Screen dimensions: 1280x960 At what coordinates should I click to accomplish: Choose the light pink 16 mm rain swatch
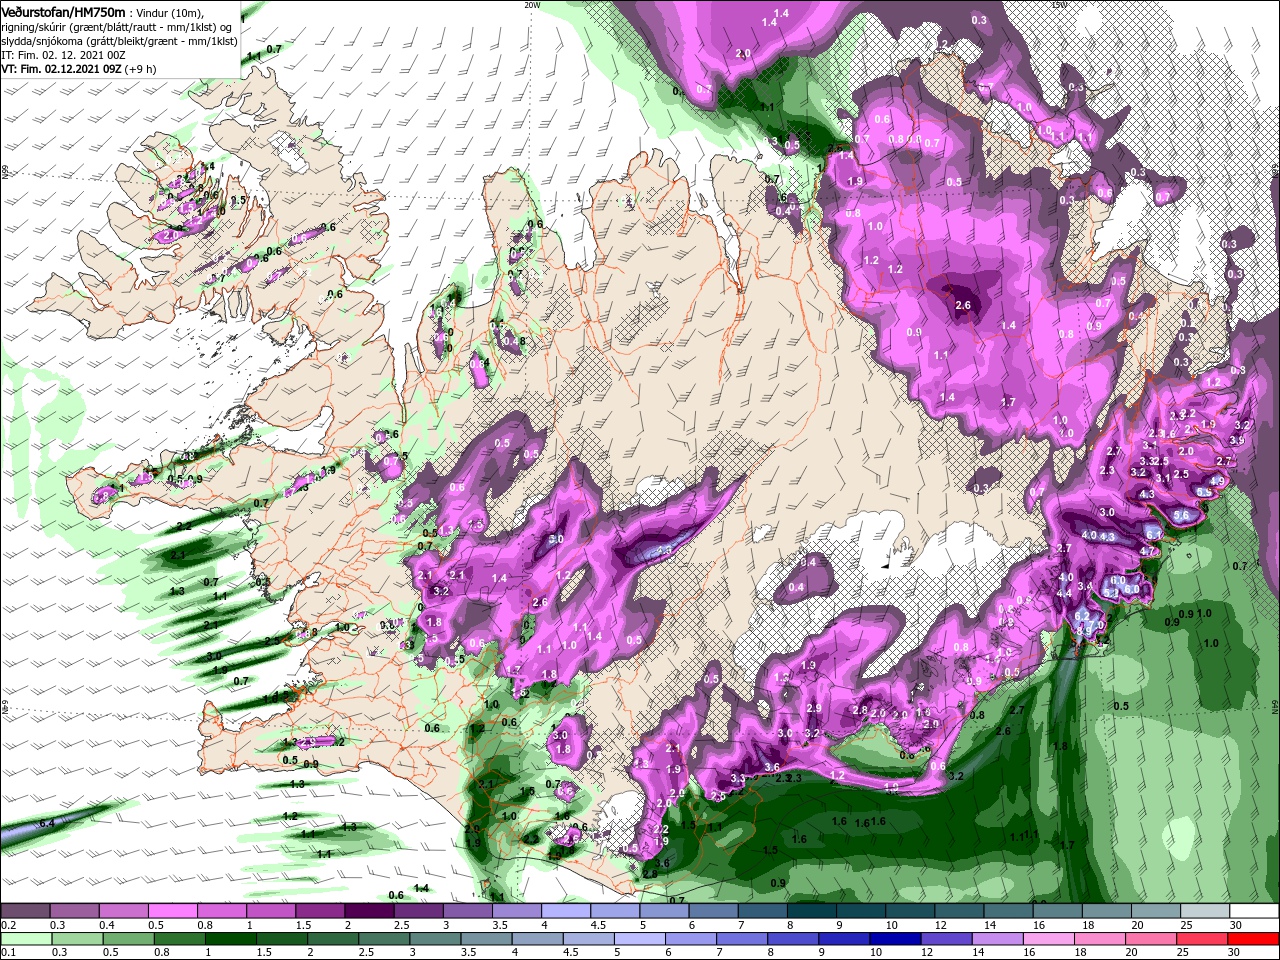coord(1050,939)
